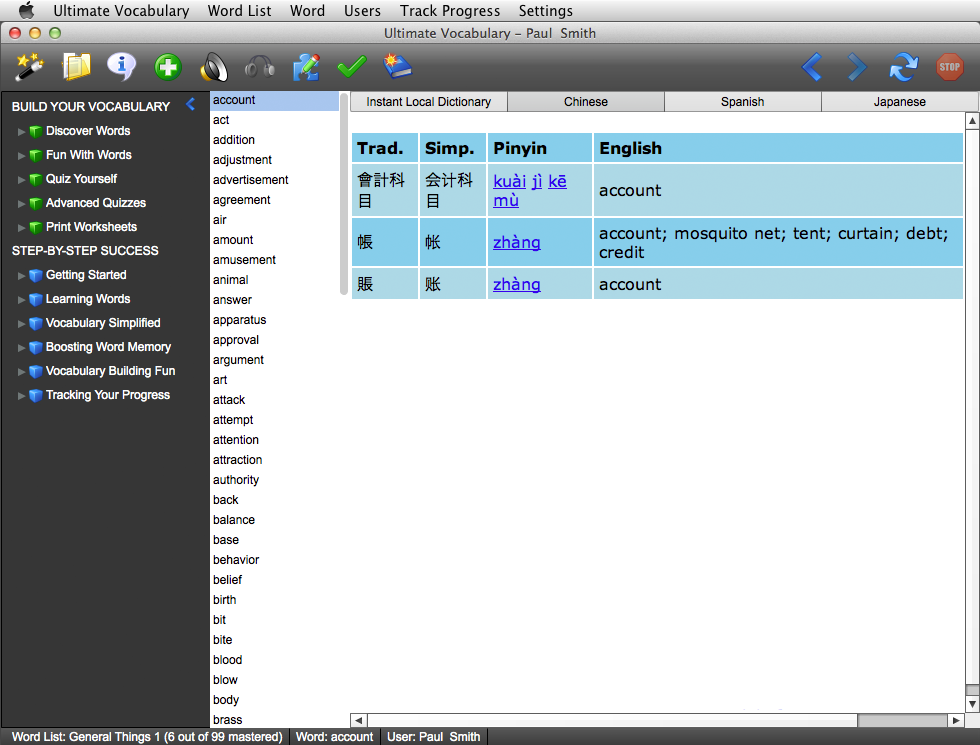This screenshot has width=980, height=745.
Task: Switch to the Spanish tab
Action: [x=742, y=102]
